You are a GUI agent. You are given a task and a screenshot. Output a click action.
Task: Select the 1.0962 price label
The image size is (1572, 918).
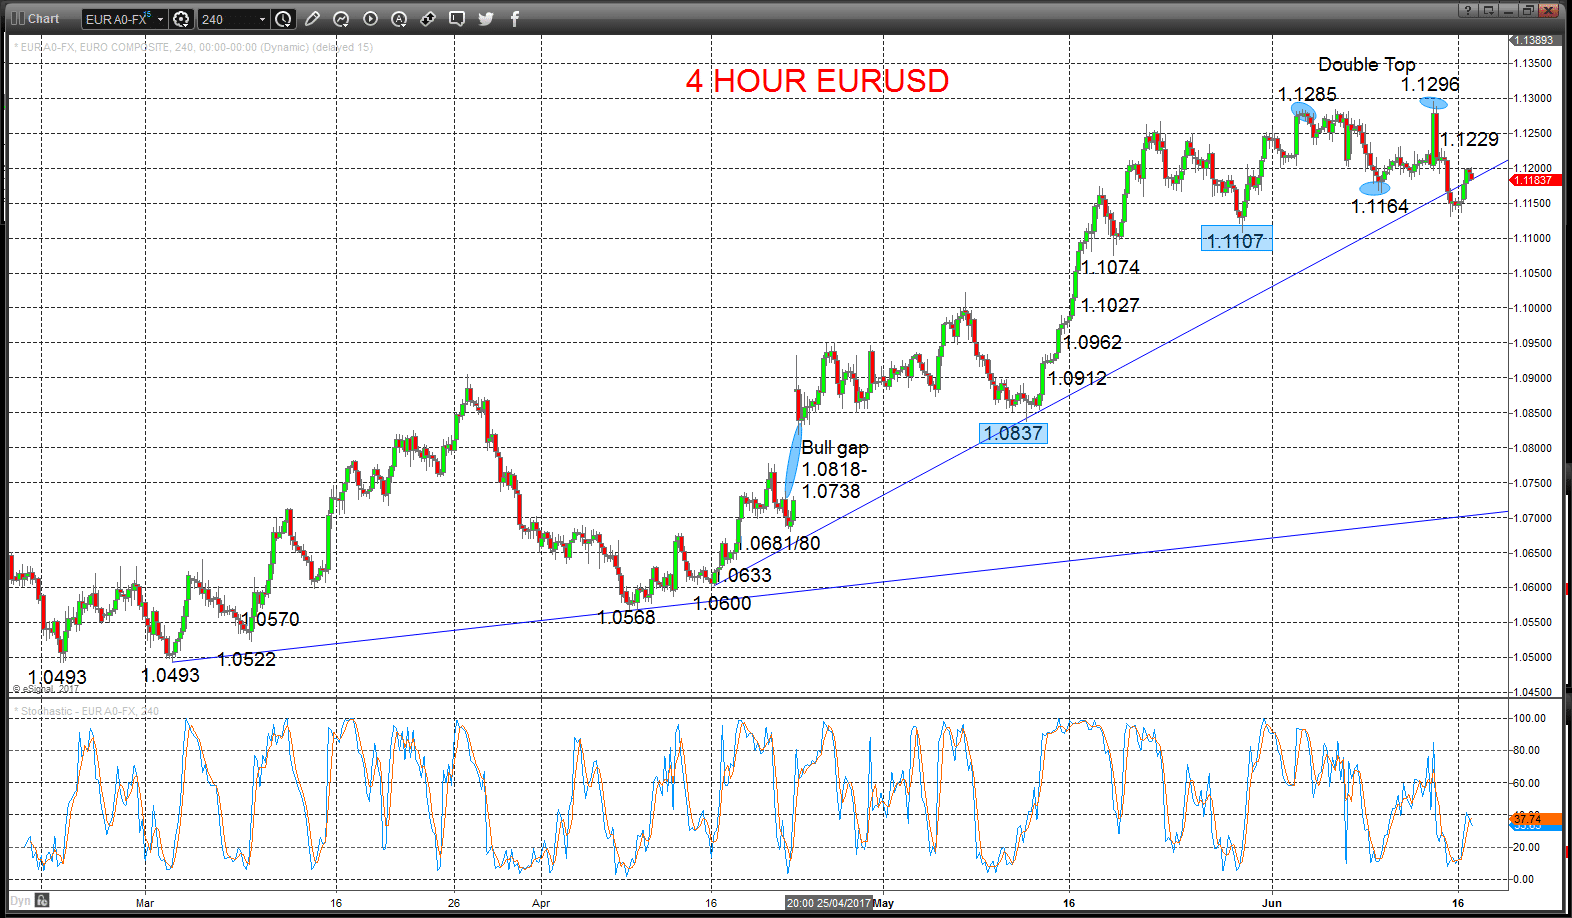coord(1092,342)
